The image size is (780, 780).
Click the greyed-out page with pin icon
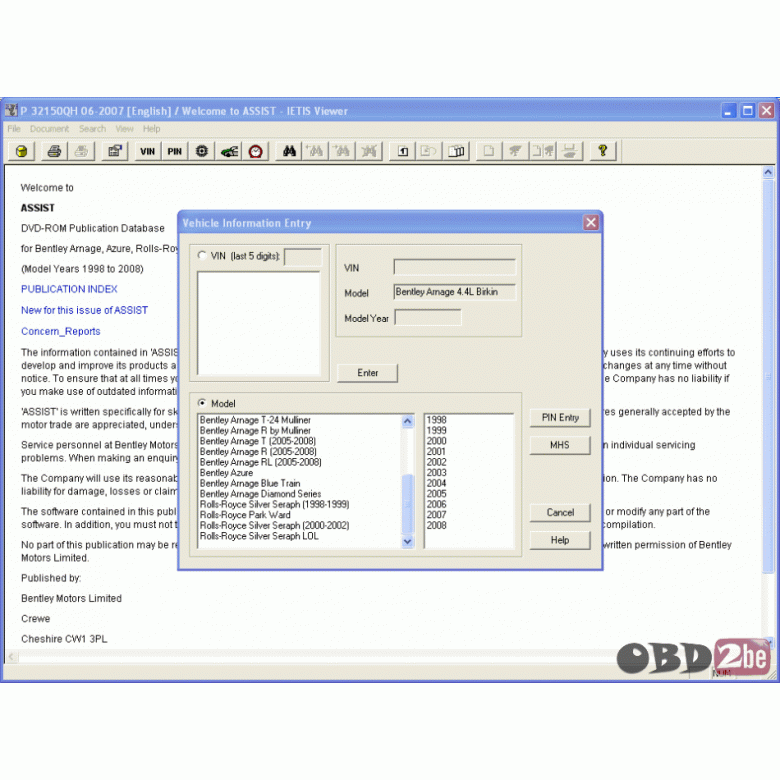tap(543, 151)
